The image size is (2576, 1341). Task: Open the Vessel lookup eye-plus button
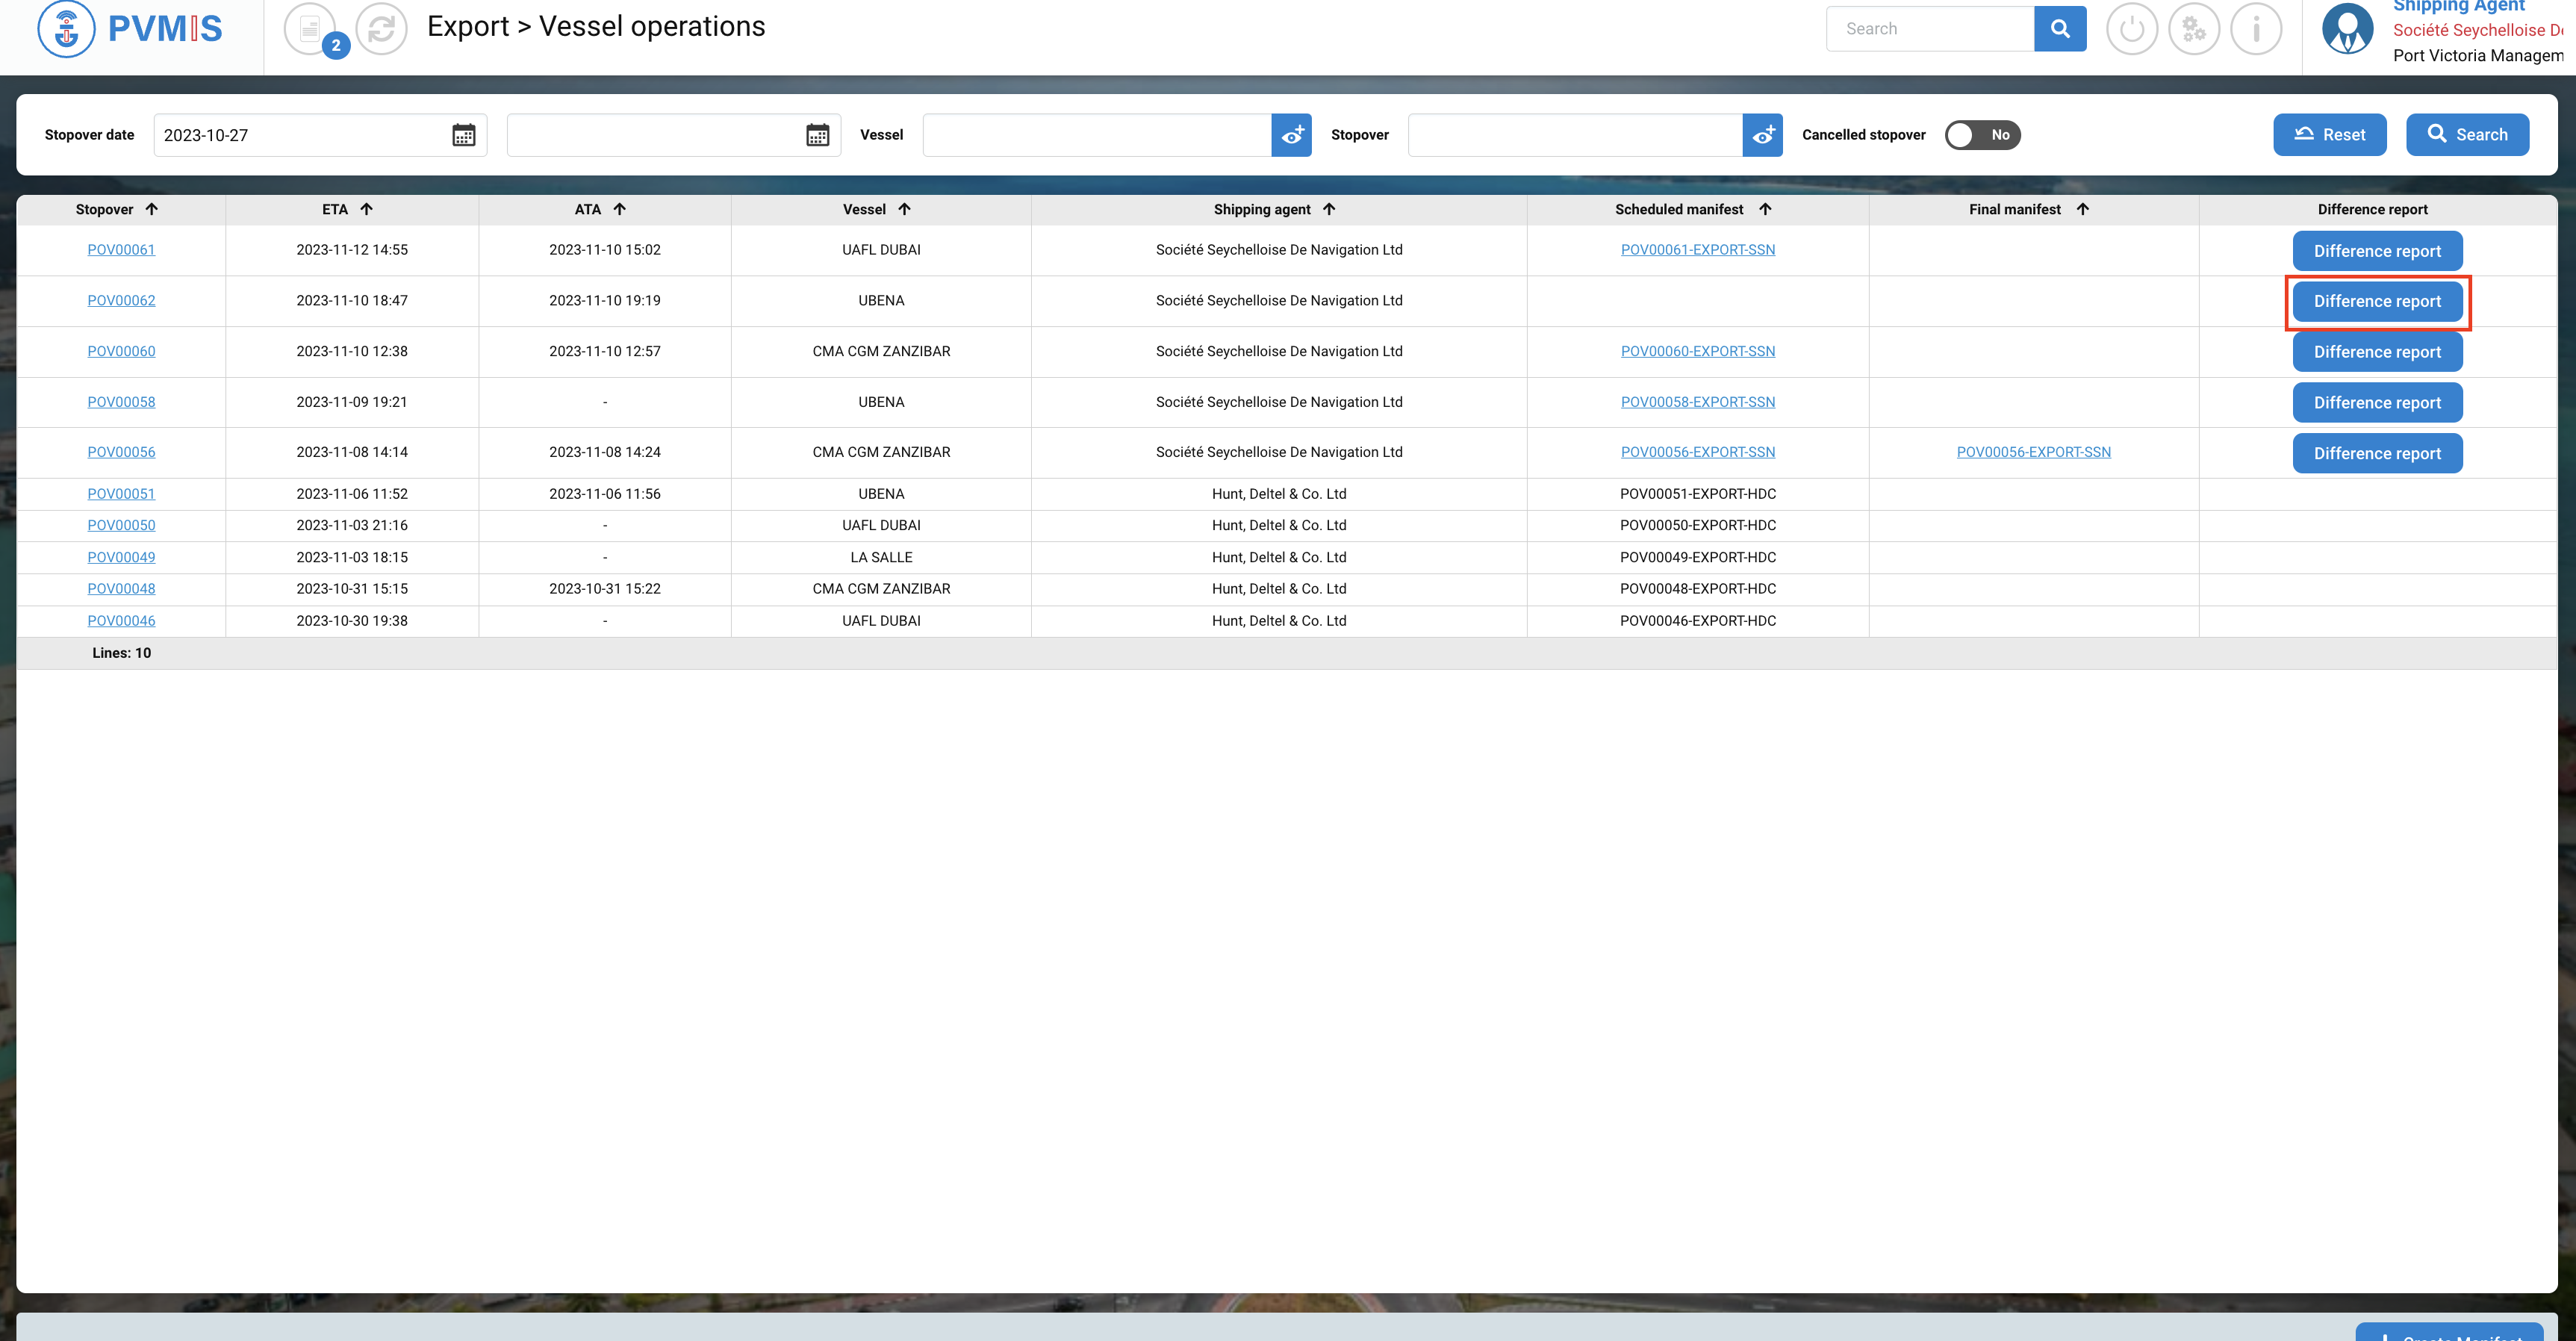click(1291, 135)
